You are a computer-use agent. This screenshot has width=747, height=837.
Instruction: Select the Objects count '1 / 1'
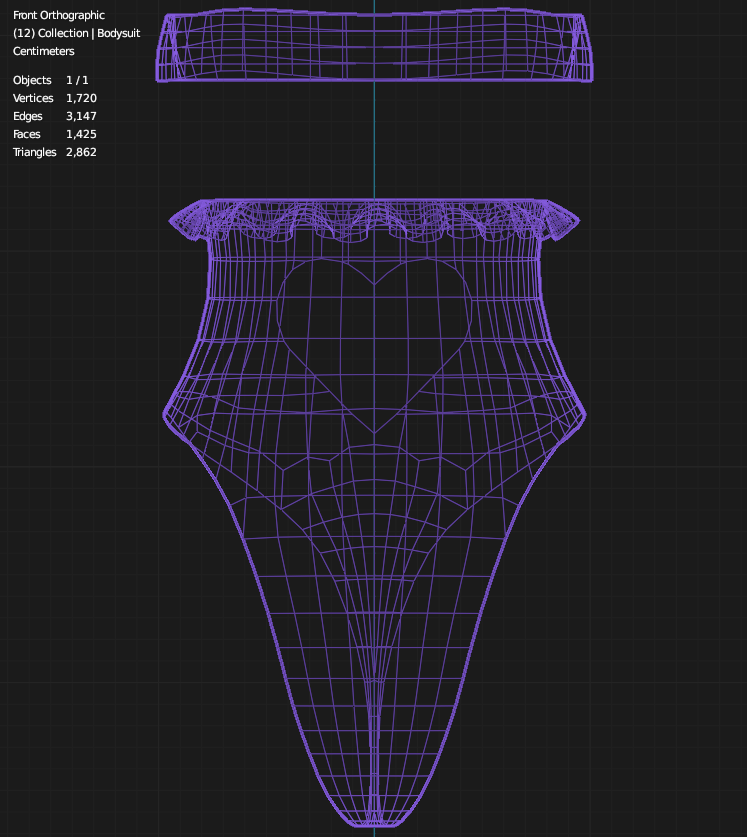77,80
